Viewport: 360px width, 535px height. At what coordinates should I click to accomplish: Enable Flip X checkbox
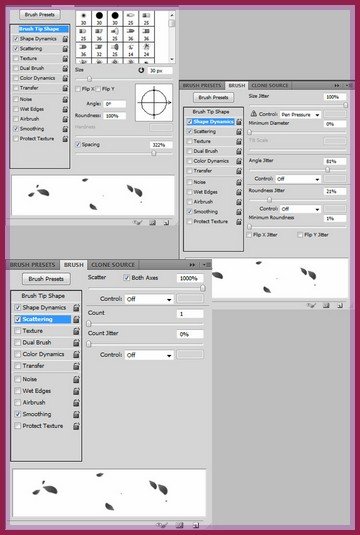(x=78, y=89)
